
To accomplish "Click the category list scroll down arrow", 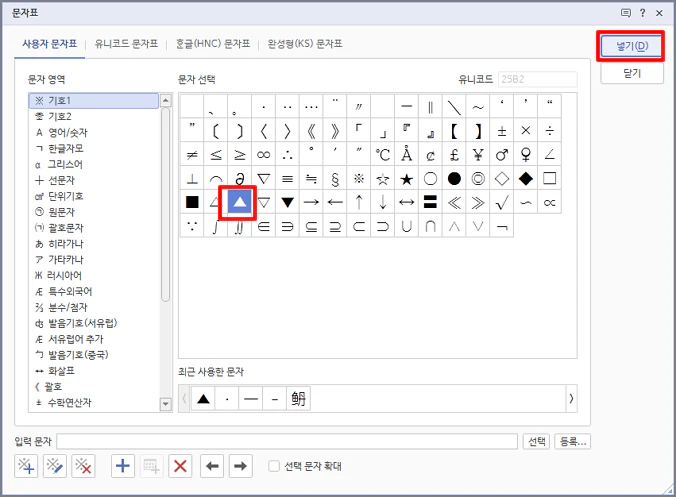I will (x=166, y=404).
